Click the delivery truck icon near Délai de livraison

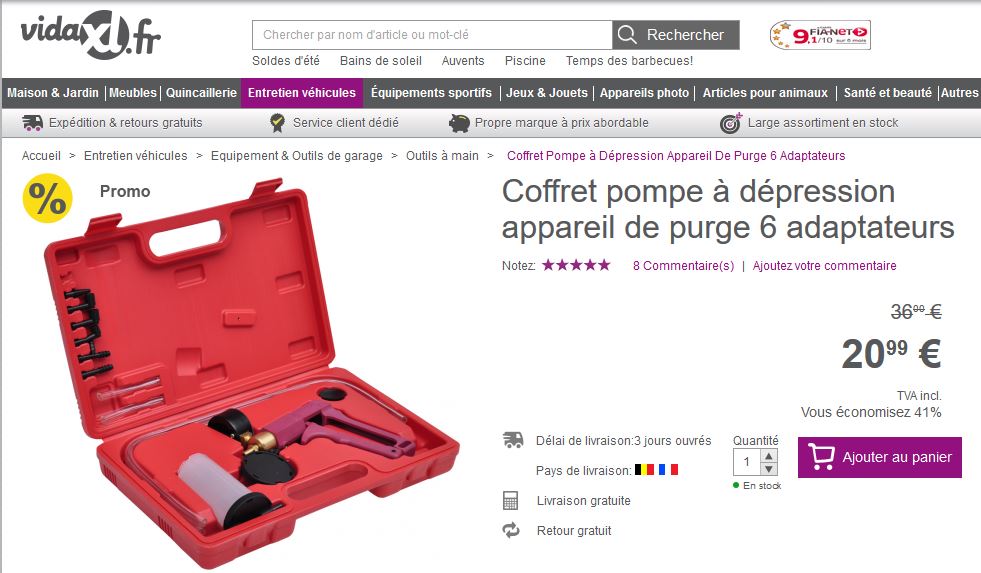point(513,440)
